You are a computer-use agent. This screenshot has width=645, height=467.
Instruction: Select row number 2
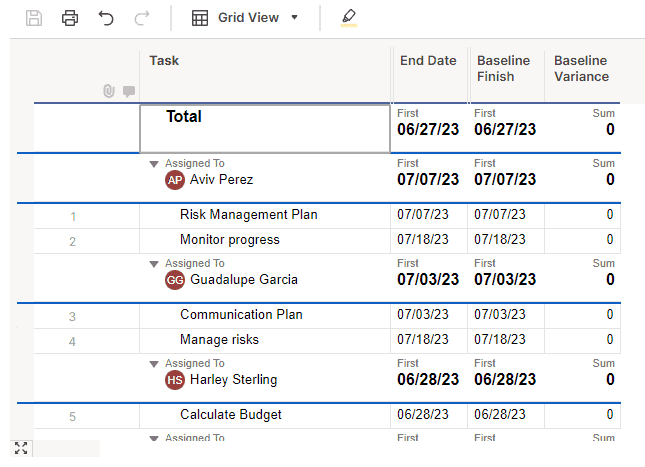(72, 241)
